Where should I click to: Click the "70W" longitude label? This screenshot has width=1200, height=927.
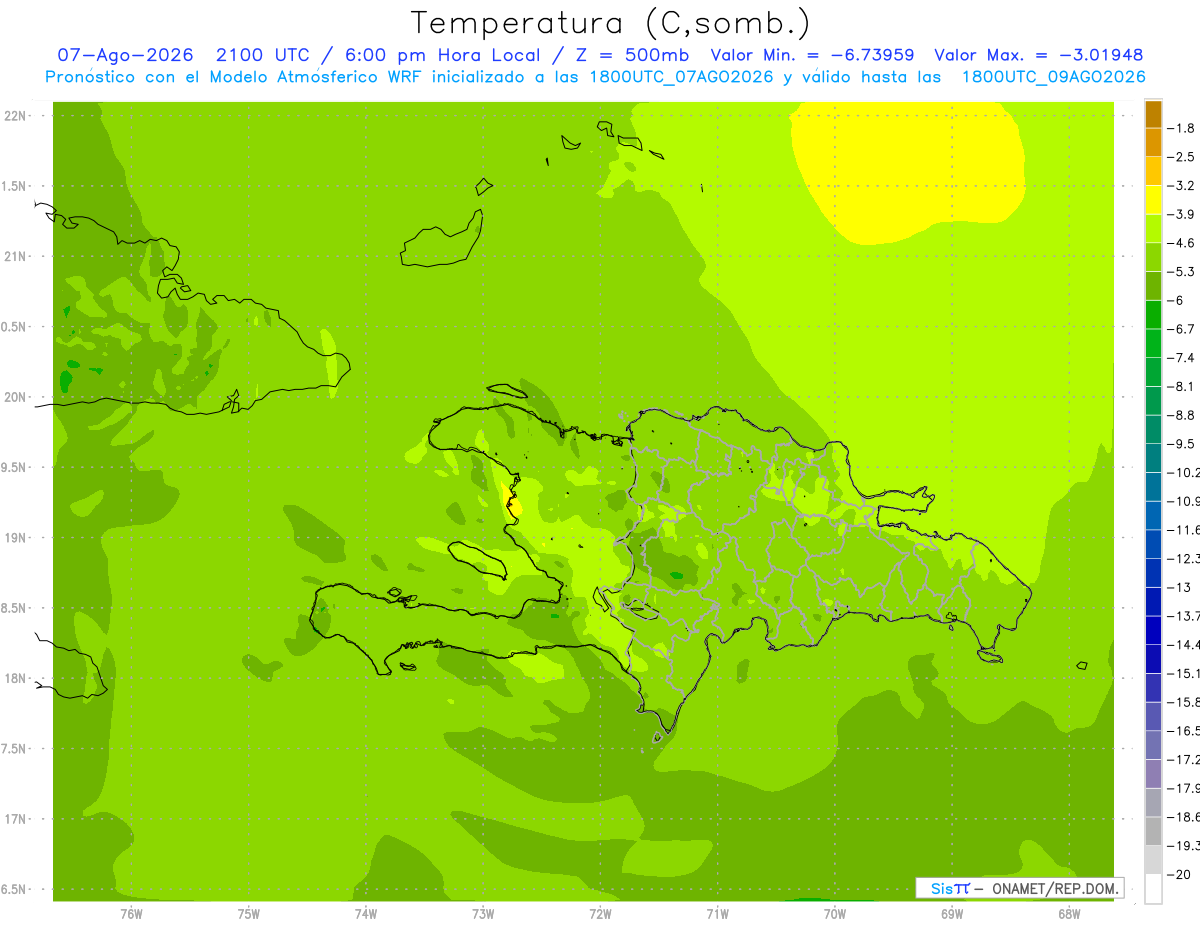[835, 914]
